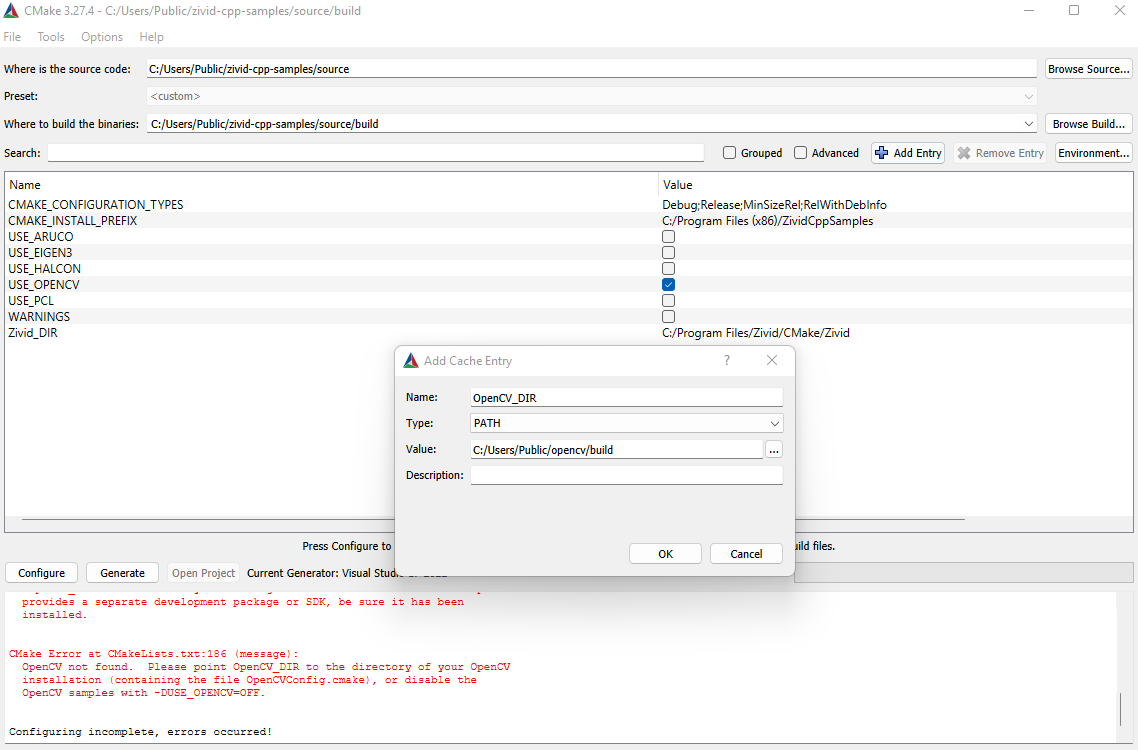Open the File menu

tap(12, 37)
